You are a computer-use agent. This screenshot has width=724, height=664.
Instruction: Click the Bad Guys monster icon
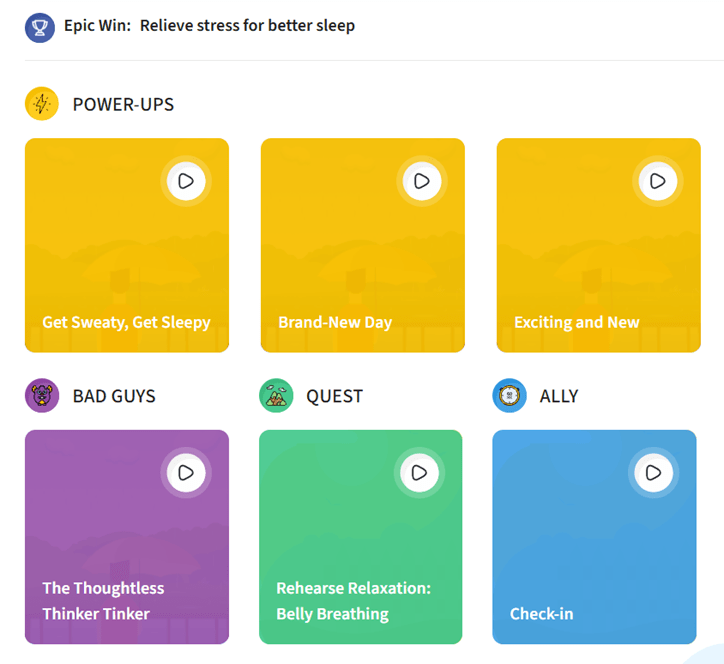(x=42, y=396)
